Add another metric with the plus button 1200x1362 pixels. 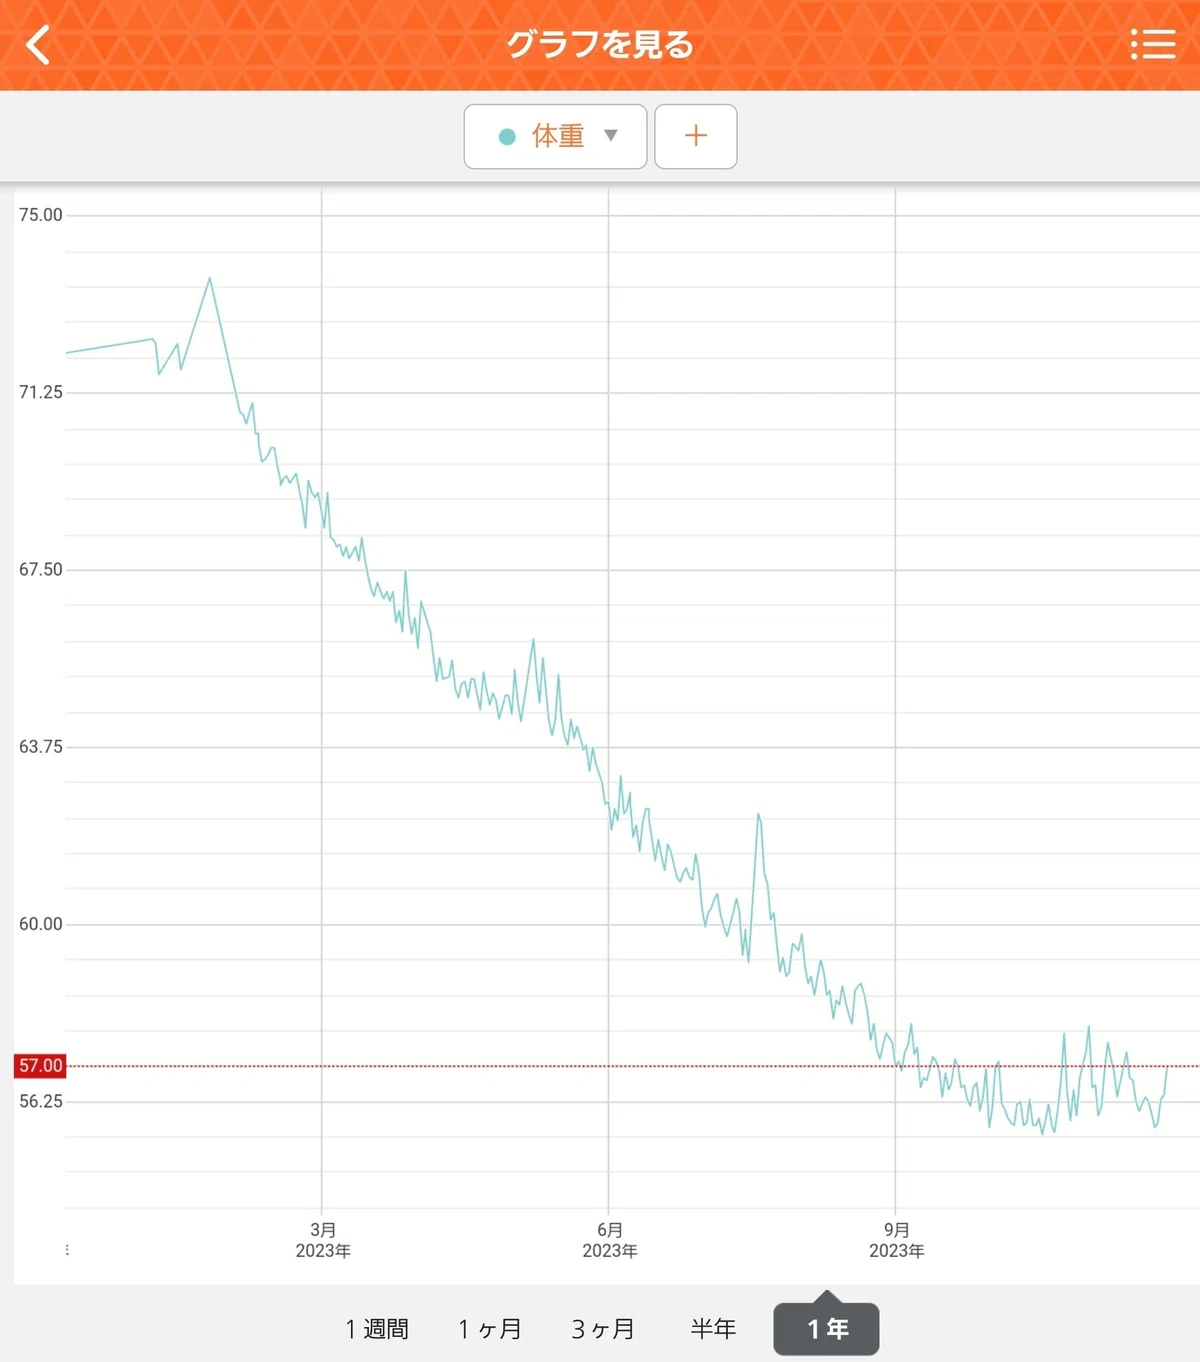(x=696, y=136)
